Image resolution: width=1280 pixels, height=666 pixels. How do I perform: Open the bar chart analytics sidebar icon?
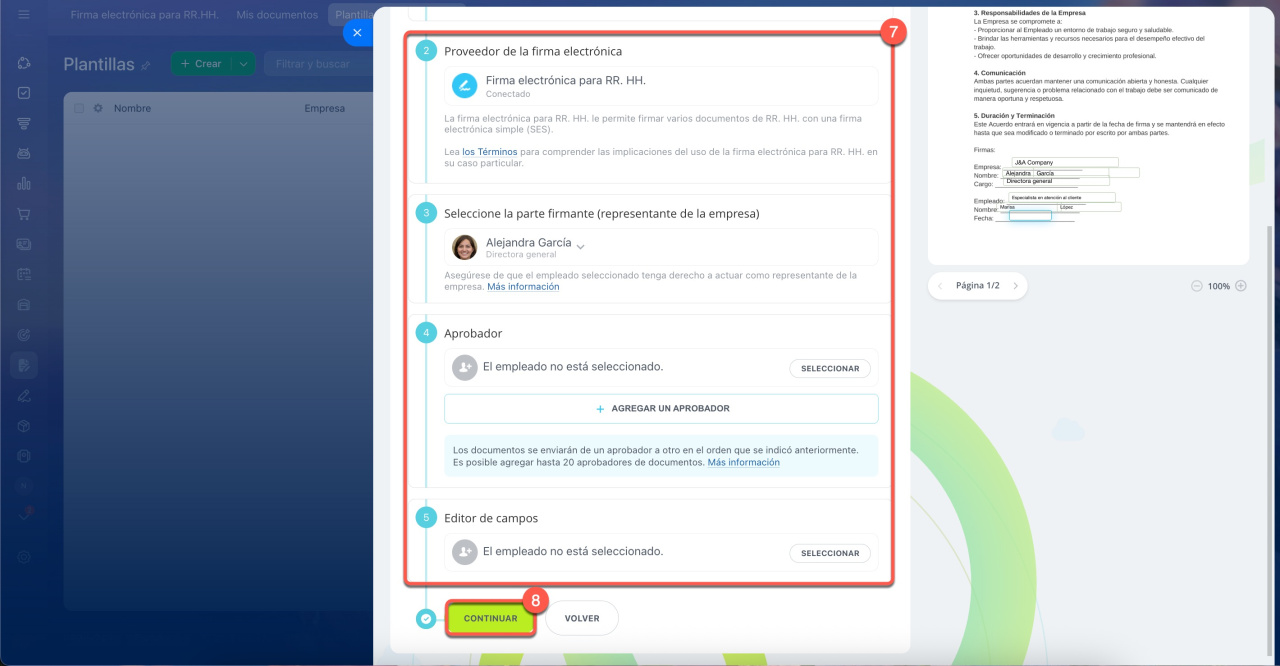point(24,183)
